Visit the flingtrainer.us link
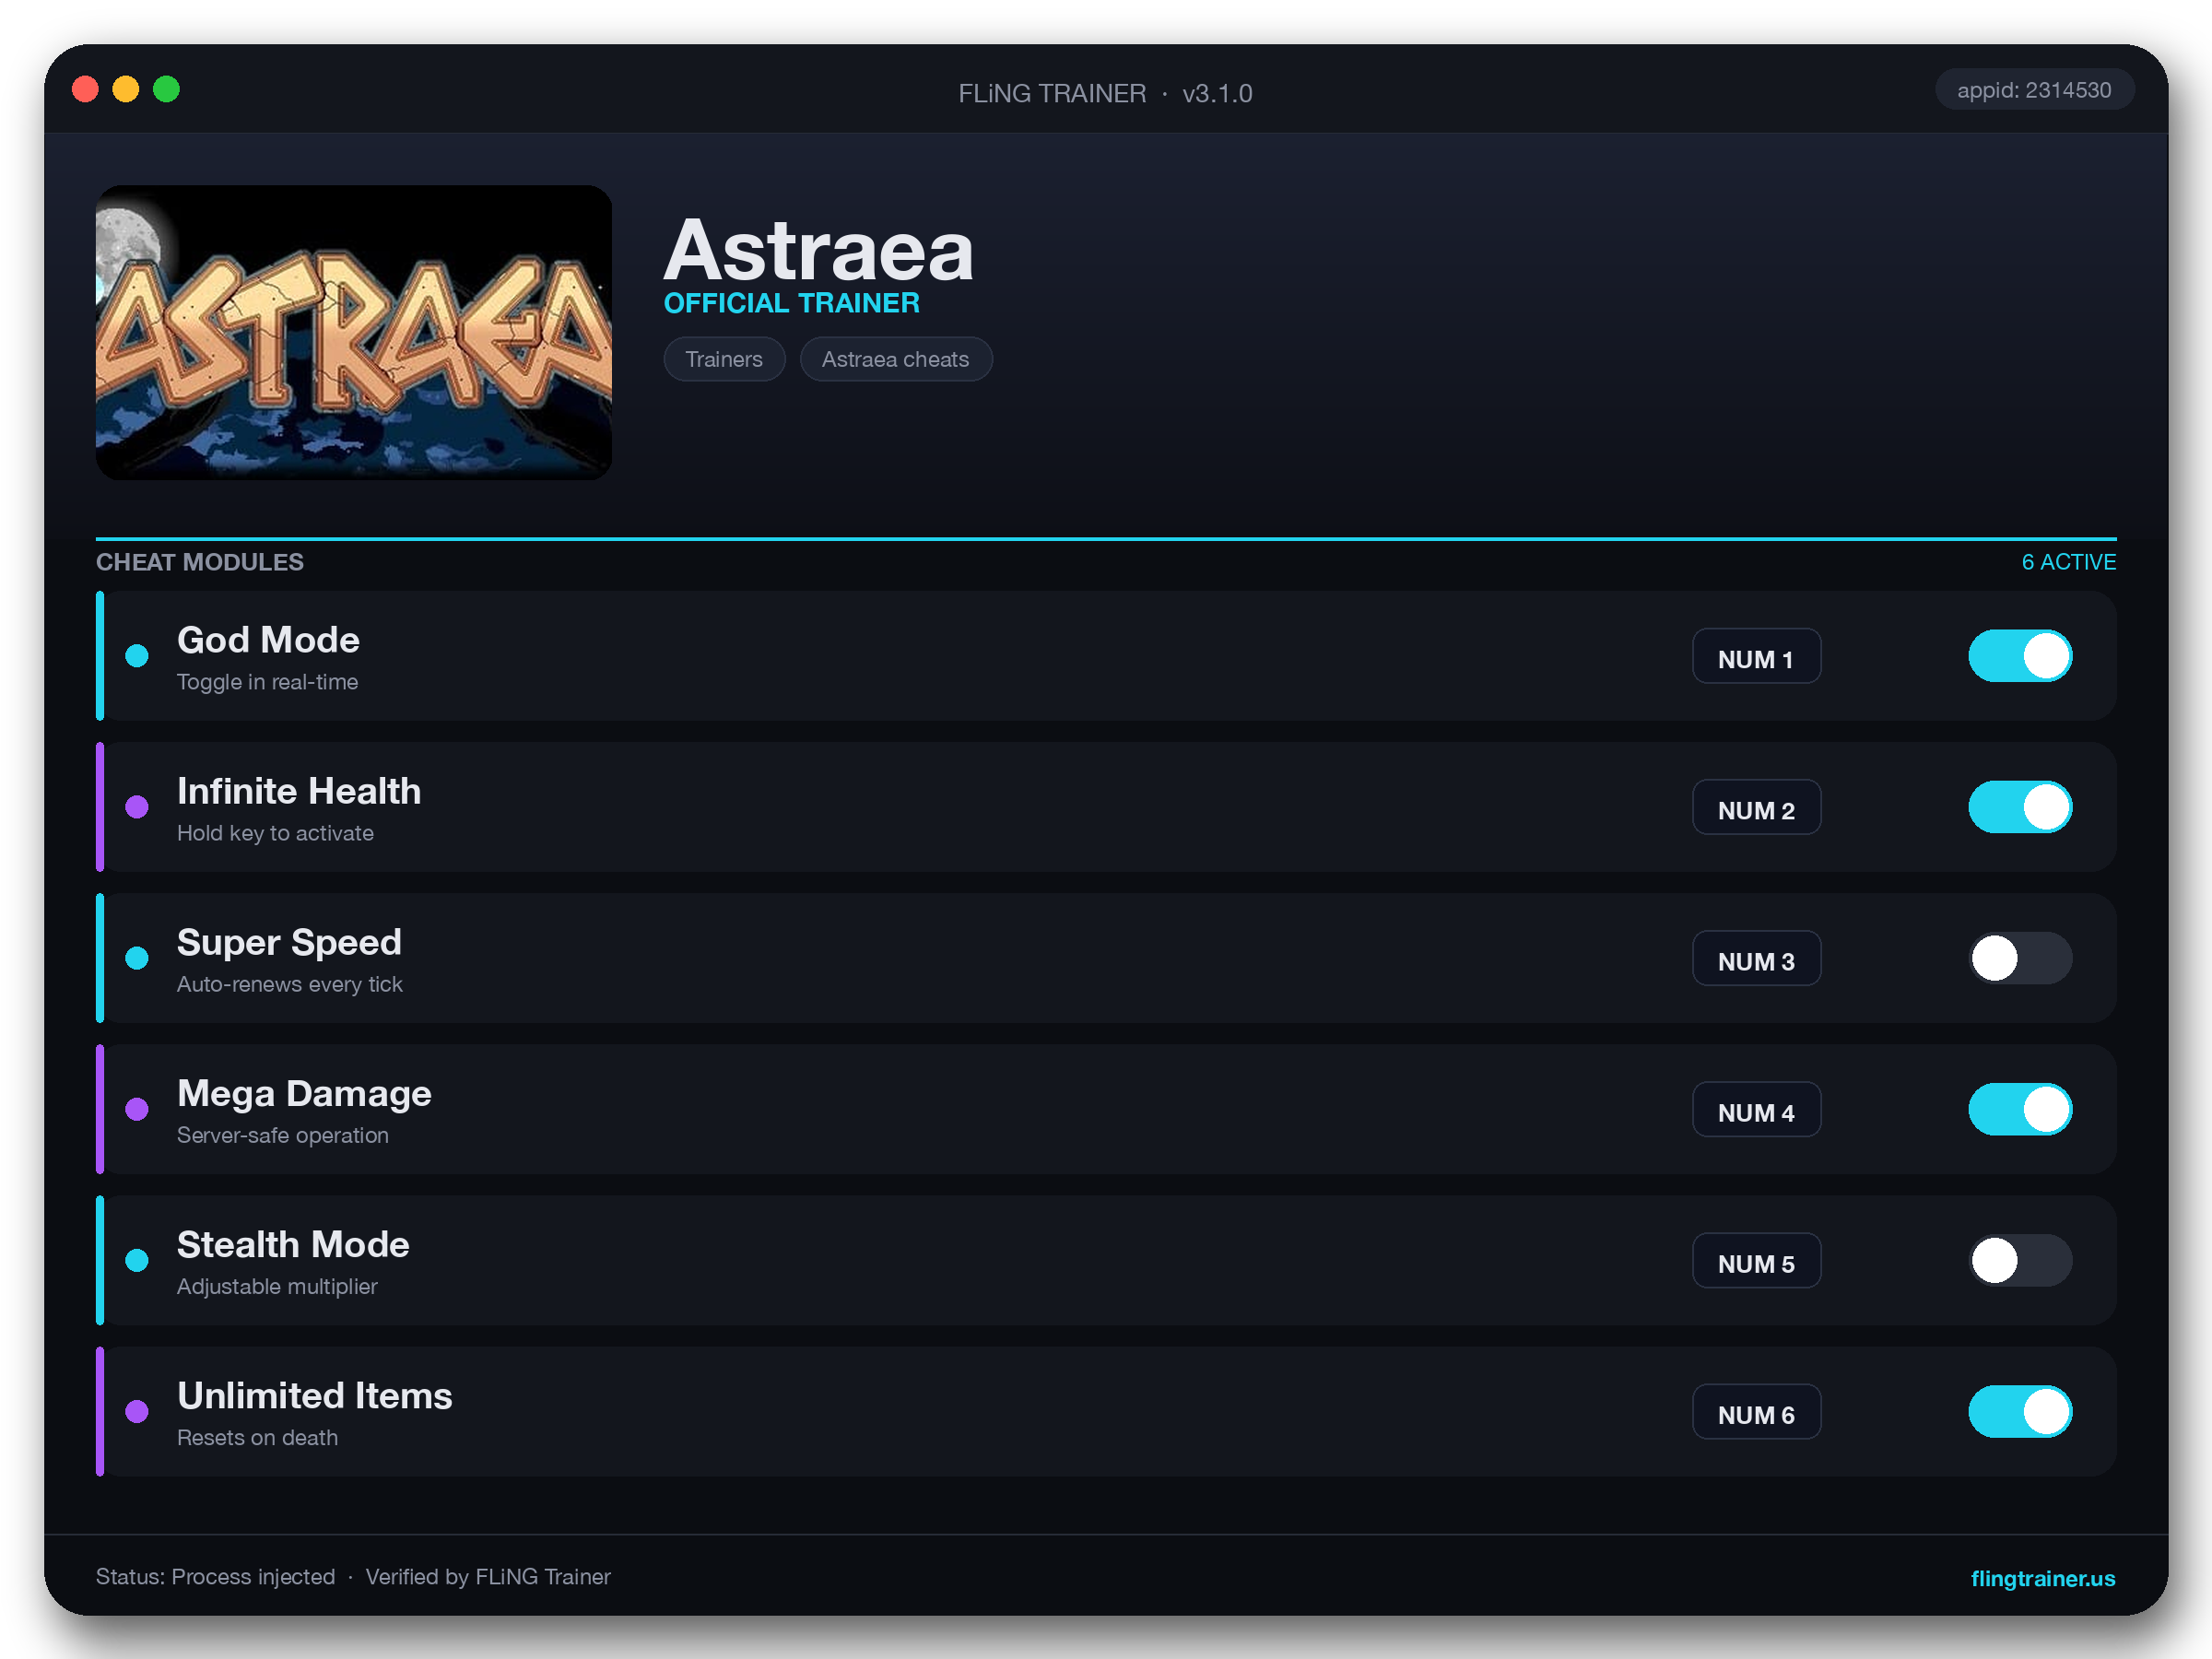The height and width of the screenshot is (1659, 2212). 2042,1578
